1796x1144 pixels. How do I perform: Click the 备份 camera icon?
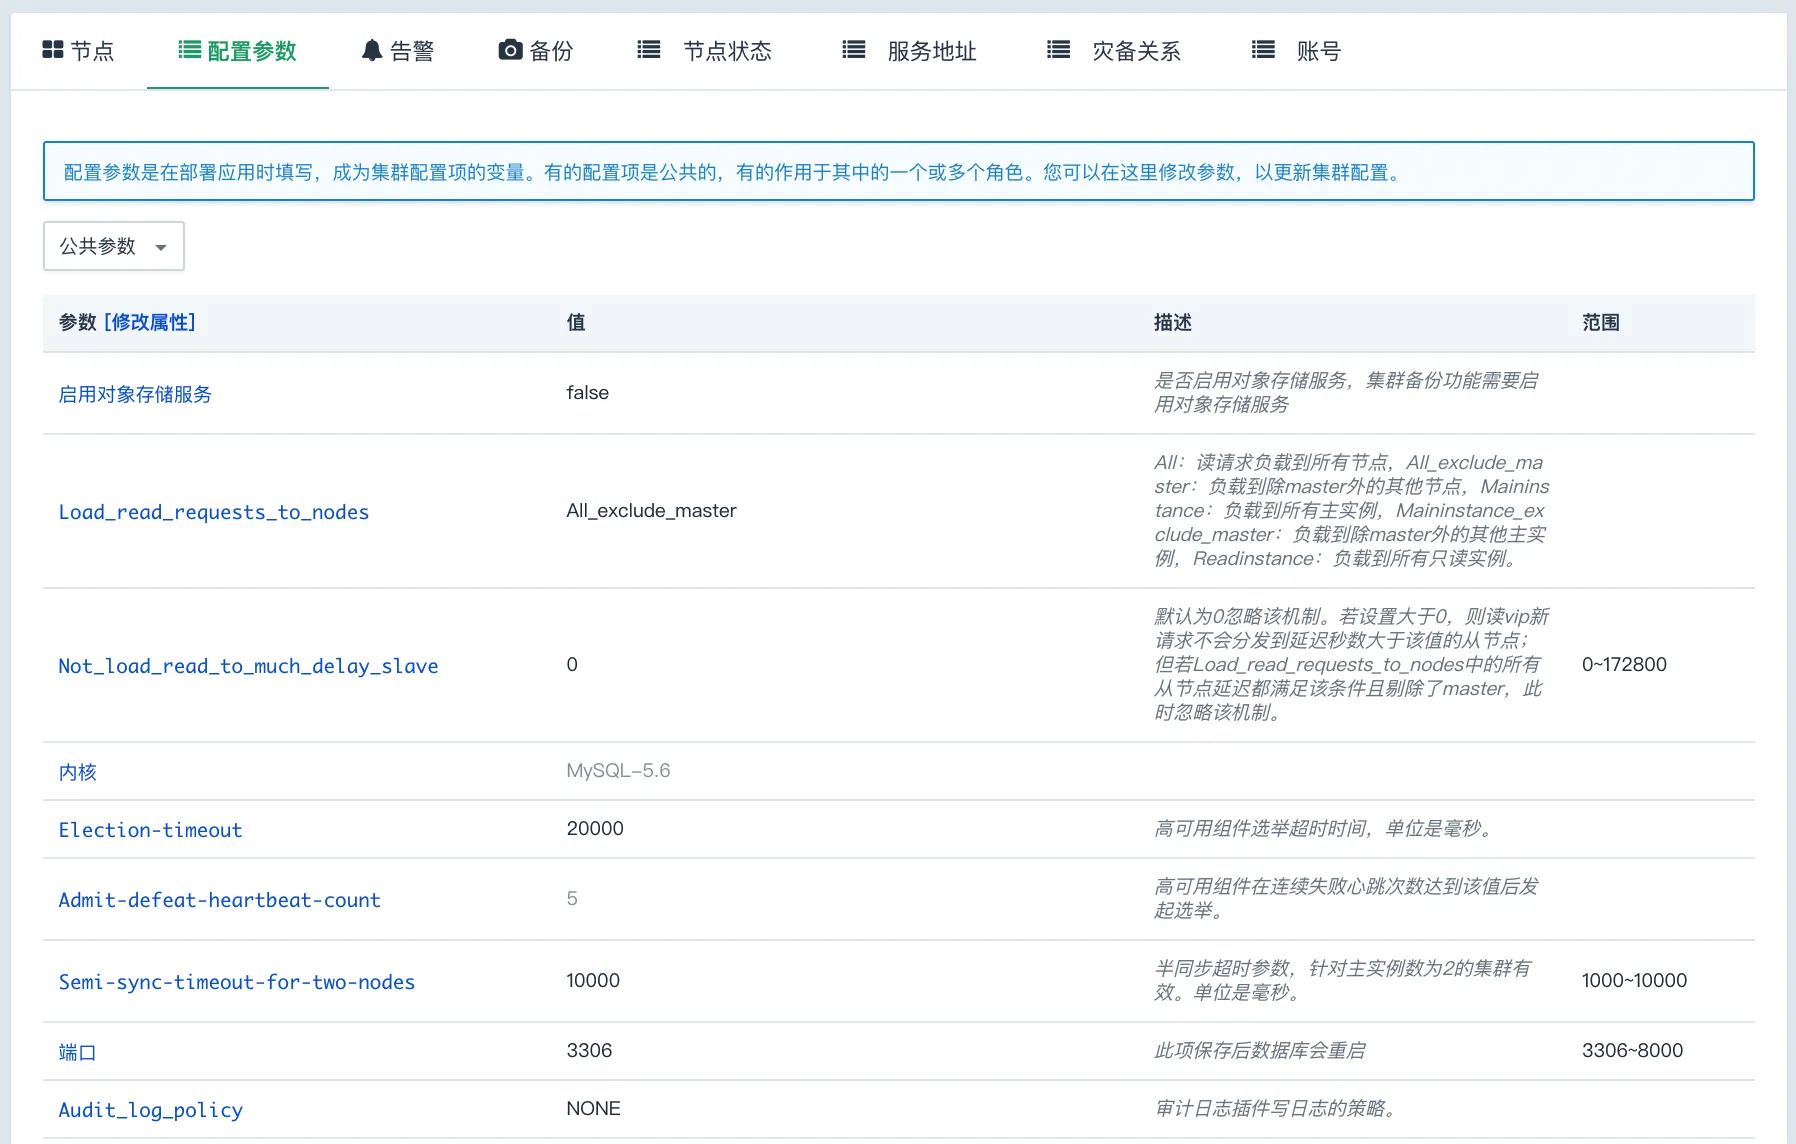509,50
